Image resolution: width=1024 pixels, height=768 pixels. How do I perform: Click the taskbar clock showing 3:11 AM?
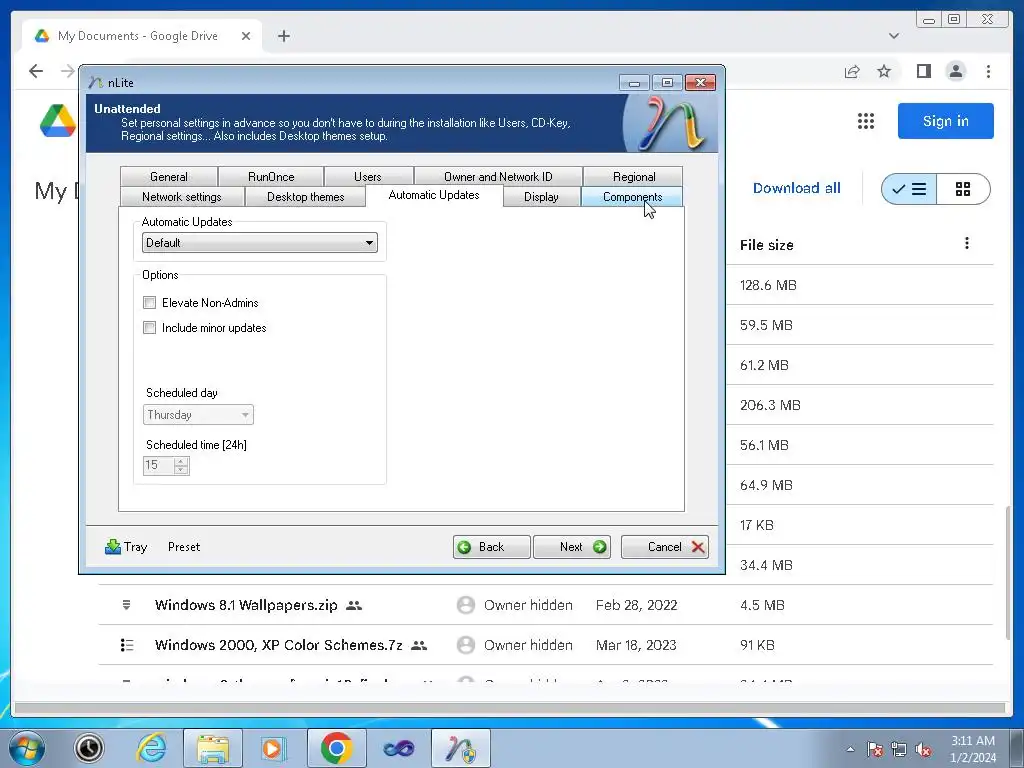click(972, 749)
